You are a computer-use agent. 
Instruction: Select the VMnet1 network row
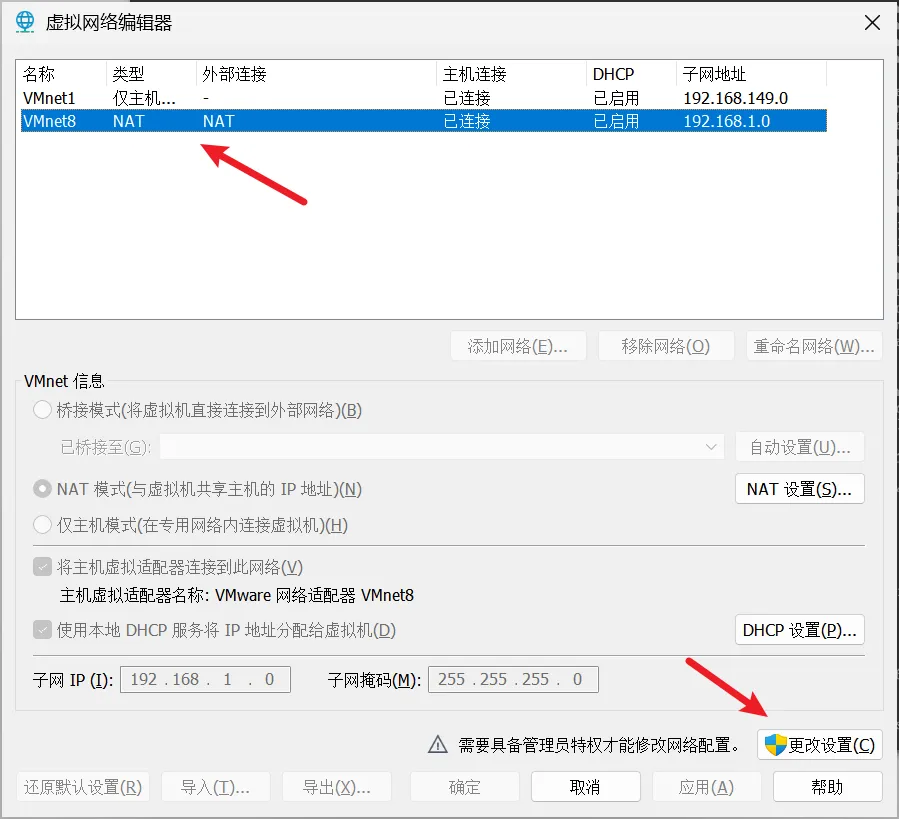click(424, 98)
